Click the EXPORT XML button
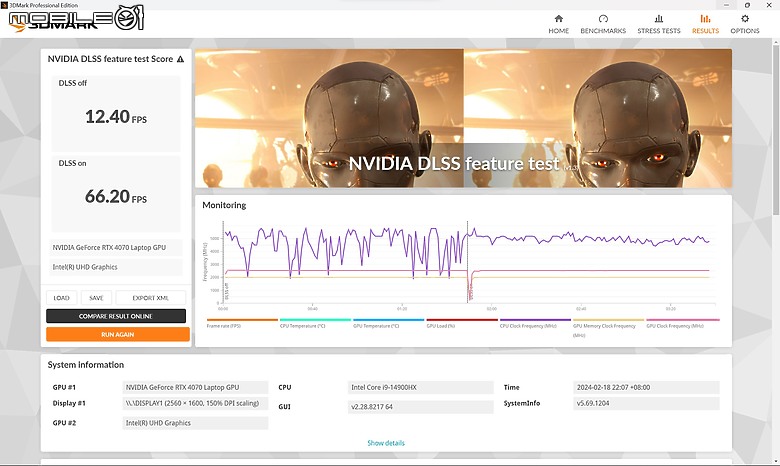Viewport: 780px width, 466px height. point(151,298)
